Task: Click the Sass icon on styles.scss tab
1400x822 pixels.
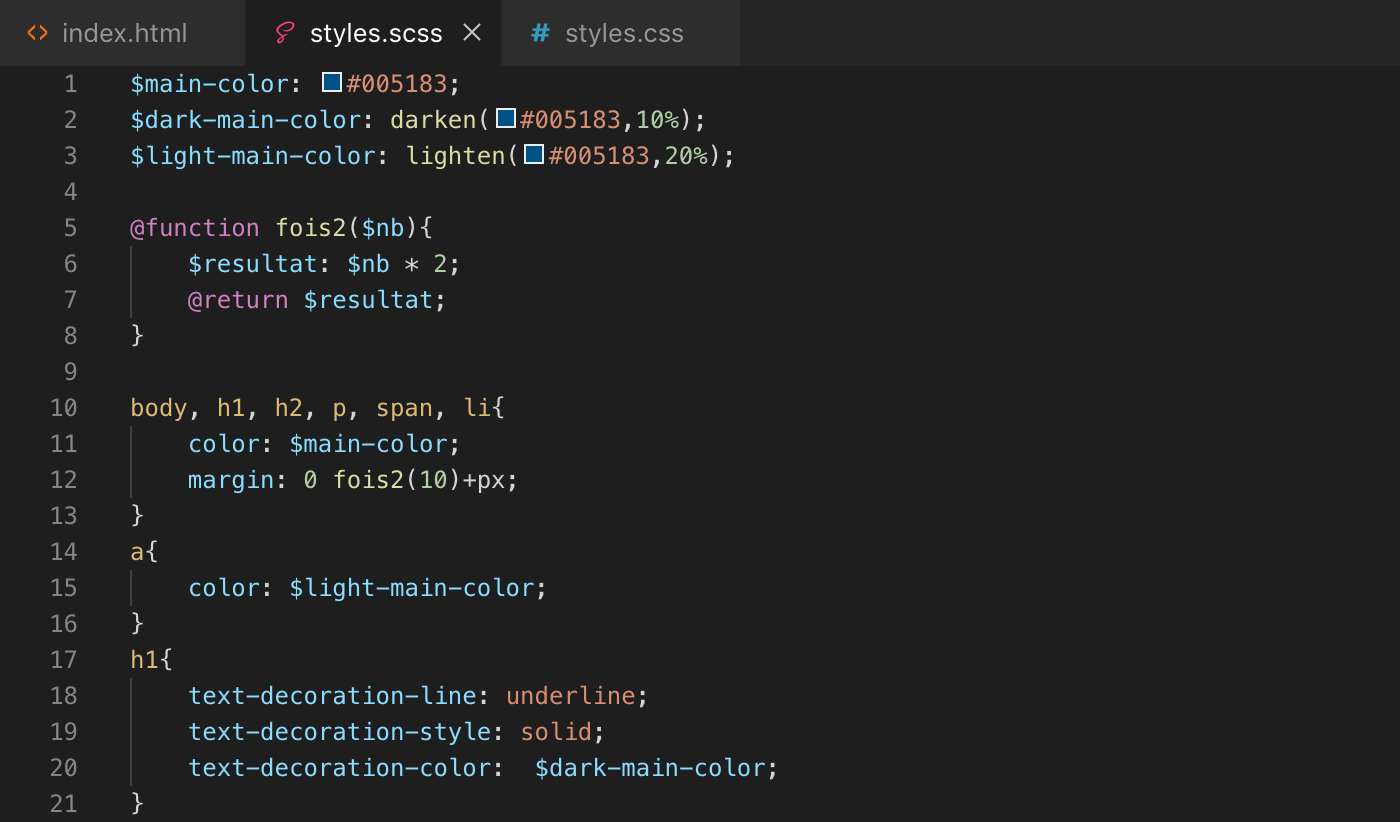Action: coord(284,33)
